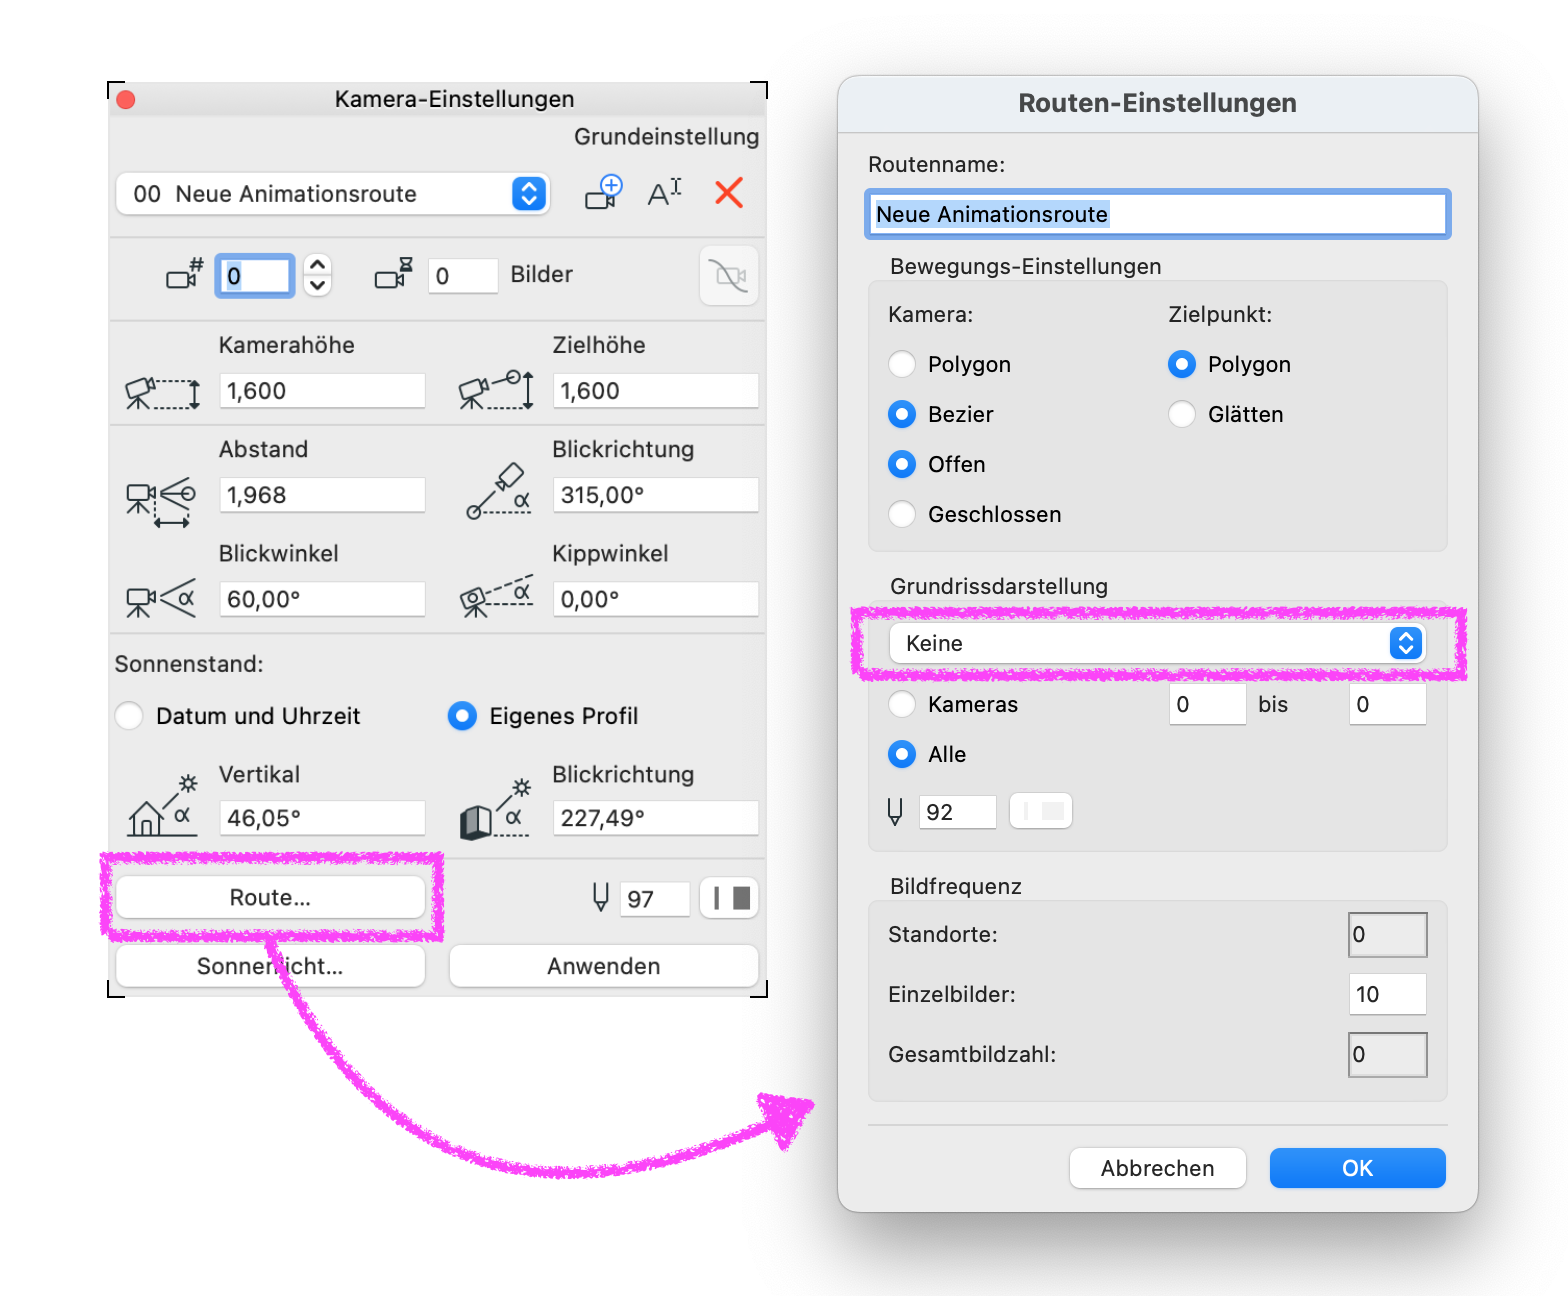Viewport: 1568px width, 1296px height.
Task: Open the 00 Neue Animationsroute dropdown
Action: tap(332, 194)
